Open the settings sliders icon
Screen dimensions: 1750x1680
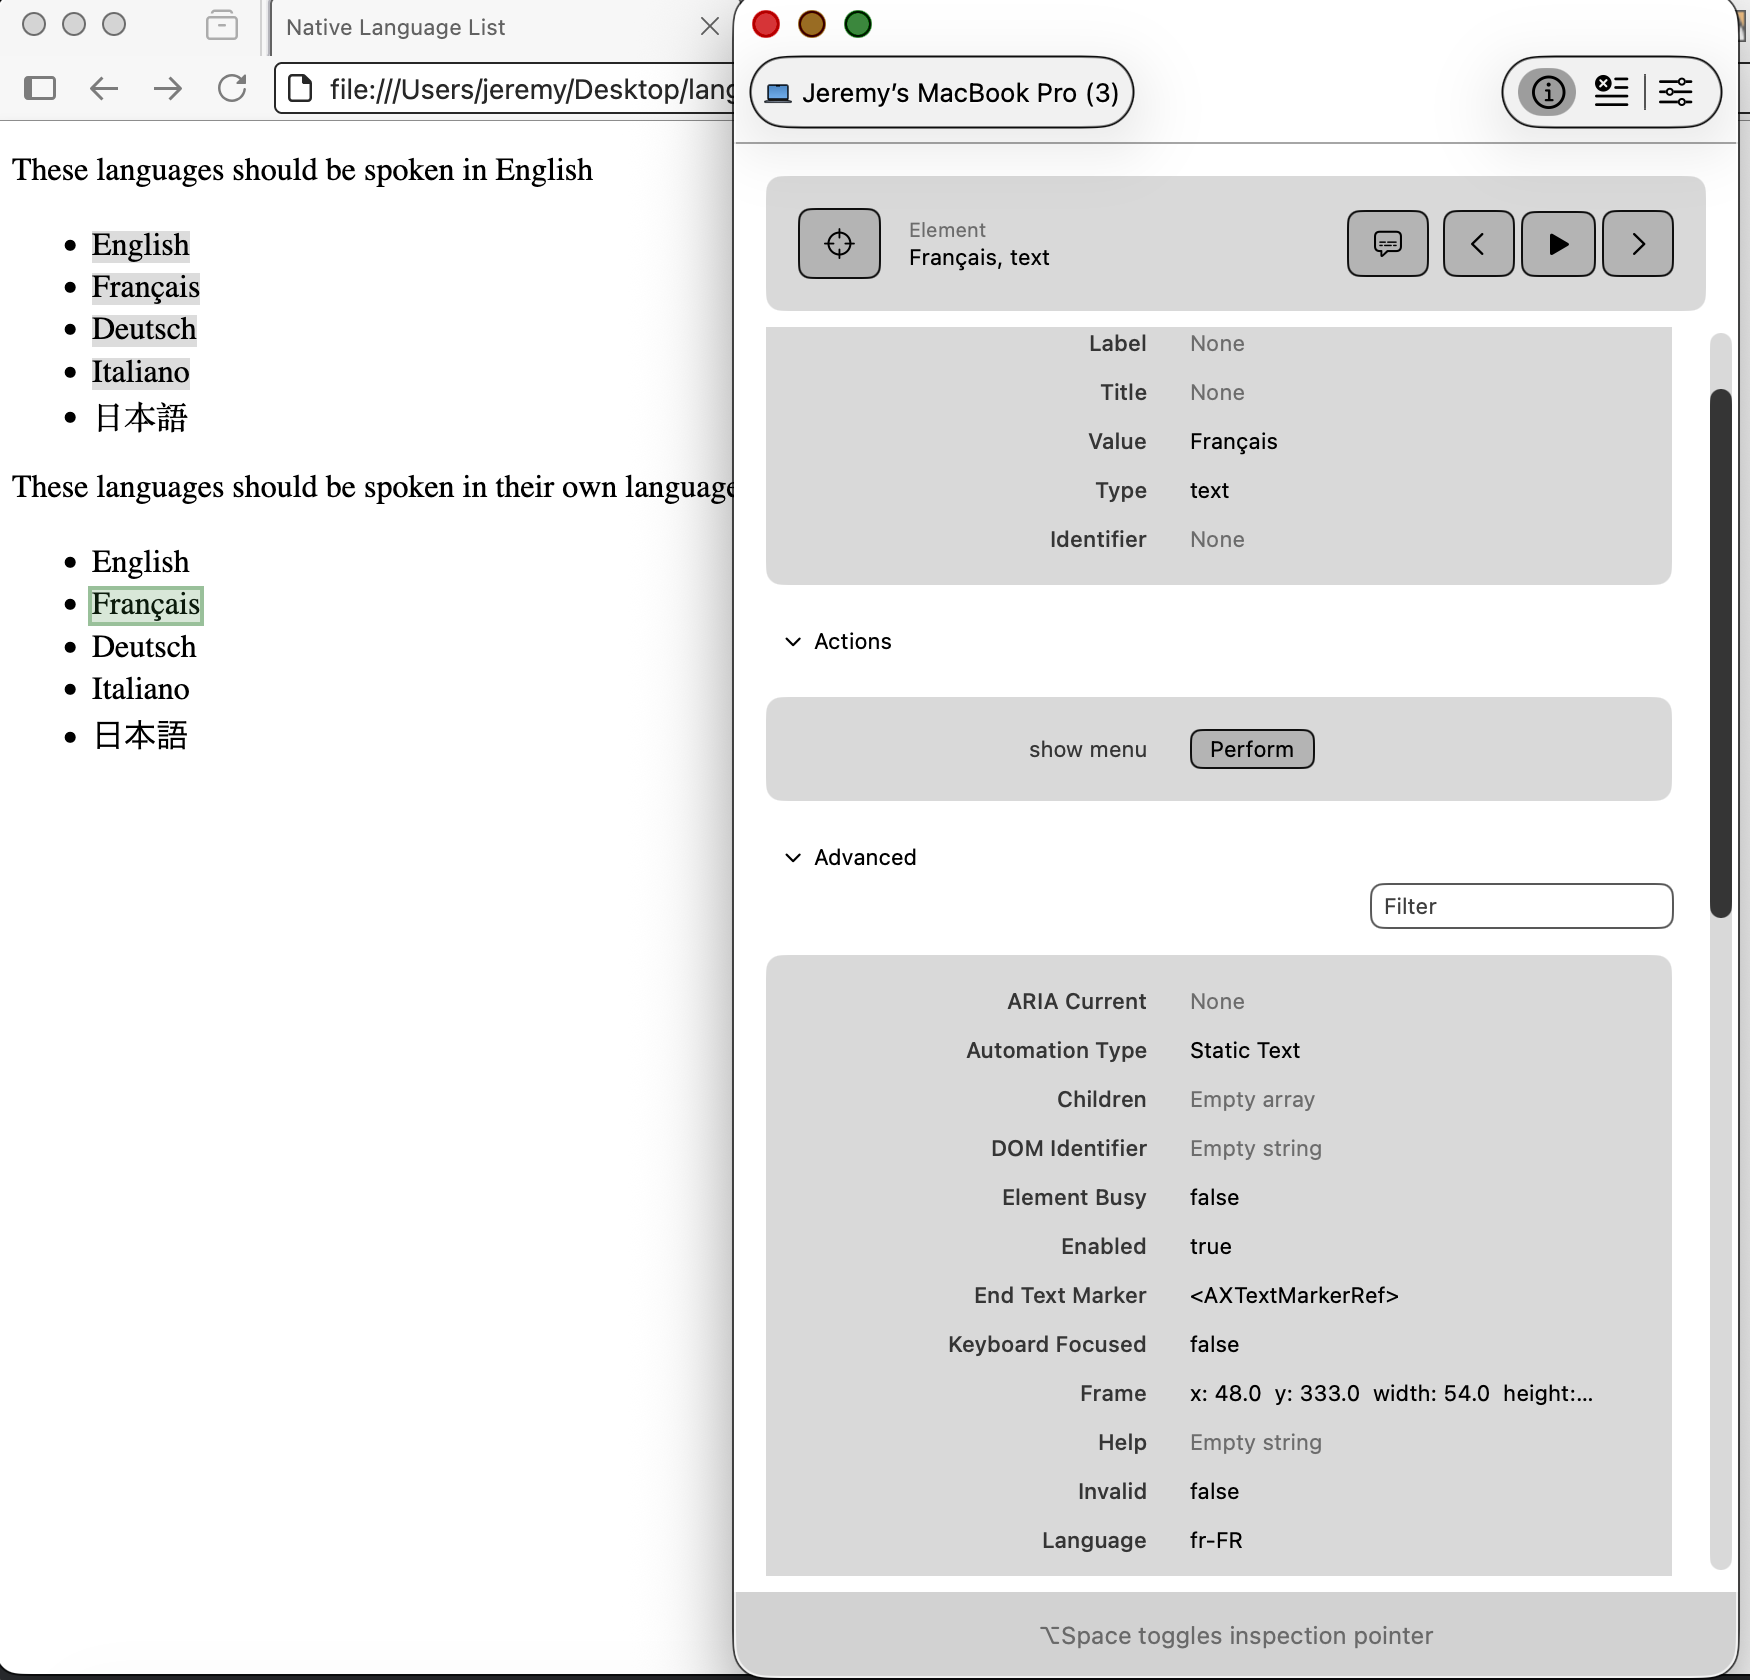point(1676,92)
